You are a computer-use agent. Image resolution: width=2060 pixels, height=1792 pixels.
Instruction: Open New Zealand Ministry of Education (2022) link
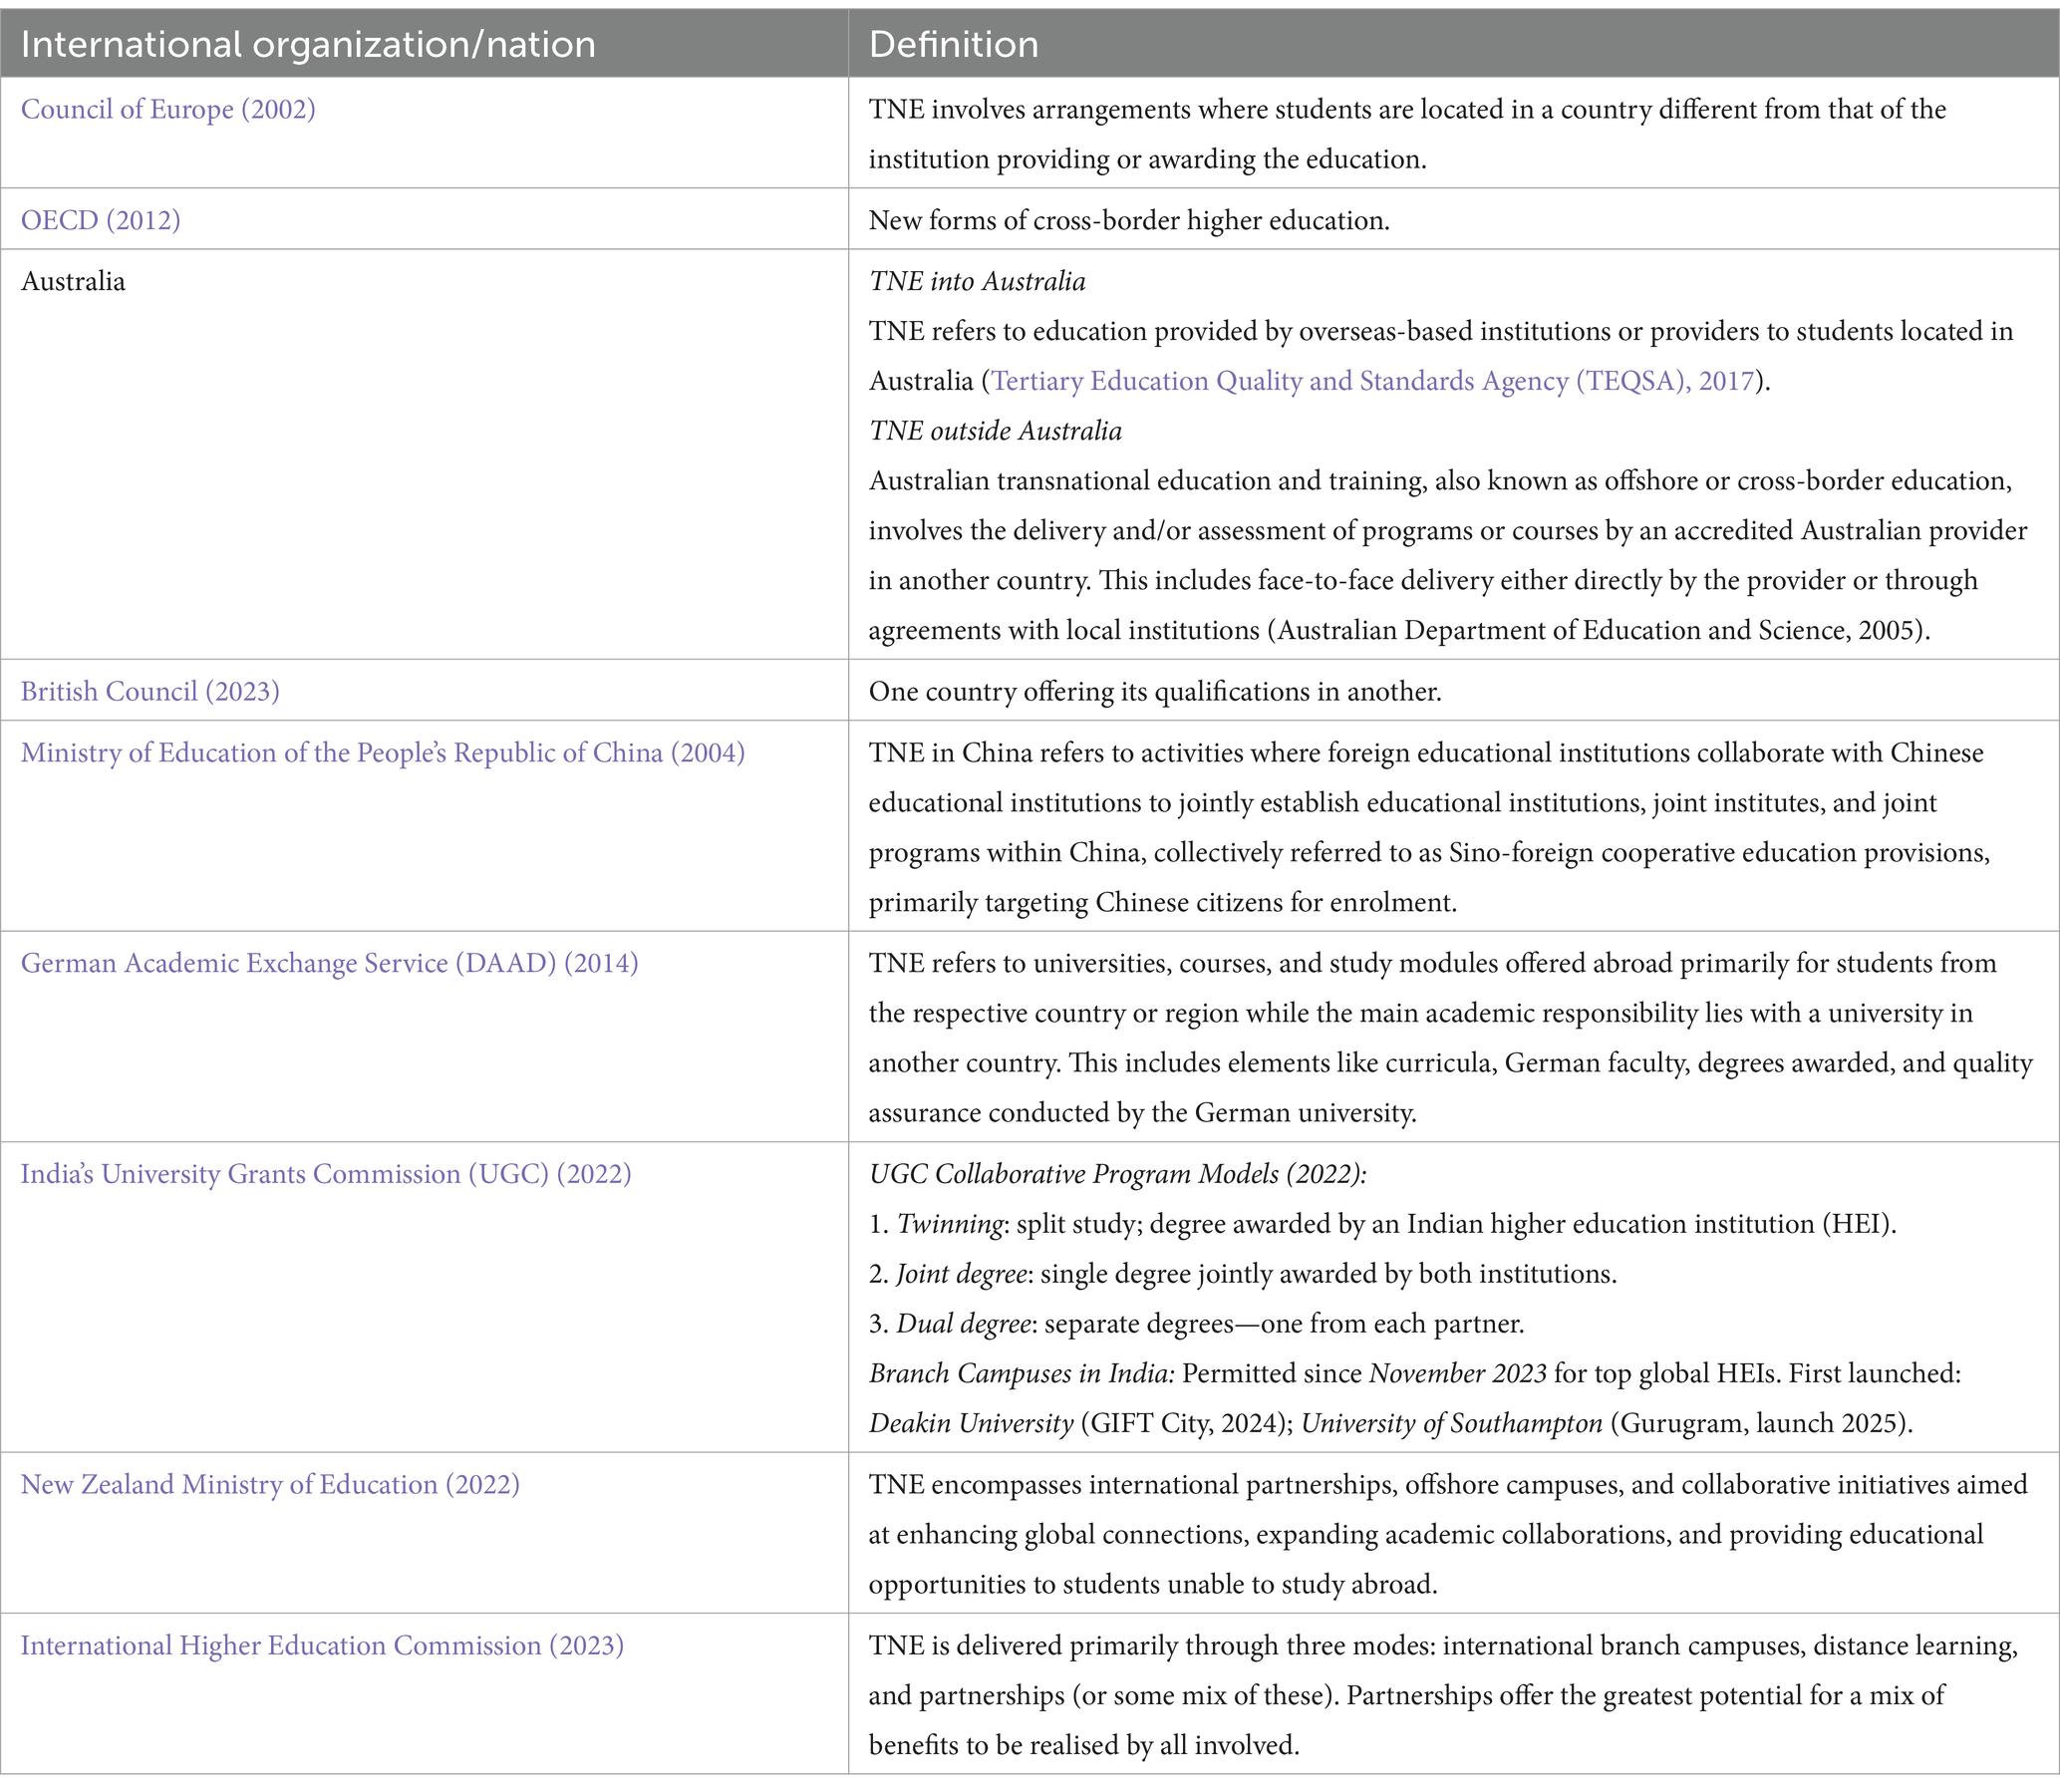(270, 1484)
